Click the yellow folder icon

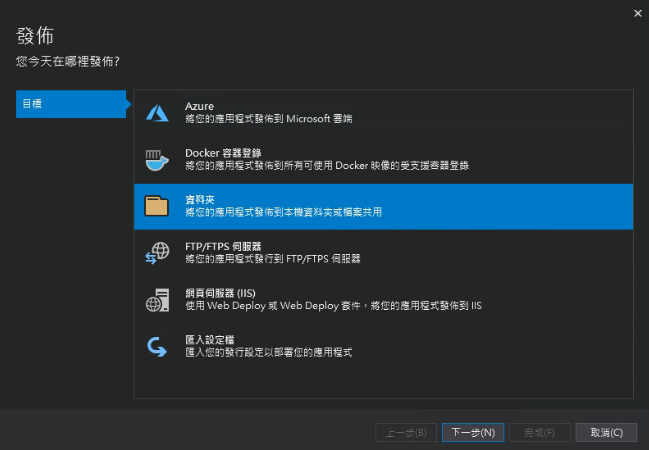156,206
